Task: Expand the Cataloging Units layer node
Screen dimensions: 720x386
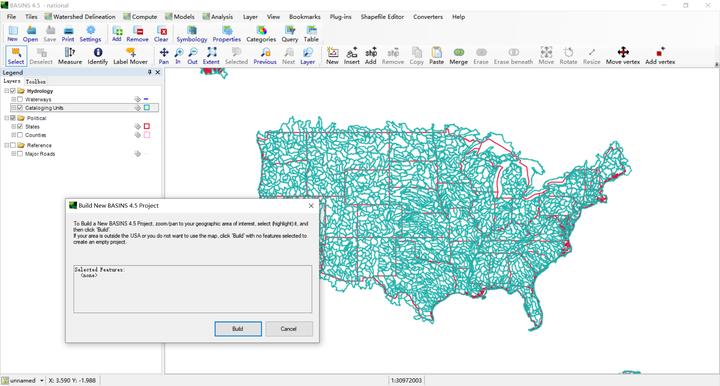Action: [x=14, y=108]
